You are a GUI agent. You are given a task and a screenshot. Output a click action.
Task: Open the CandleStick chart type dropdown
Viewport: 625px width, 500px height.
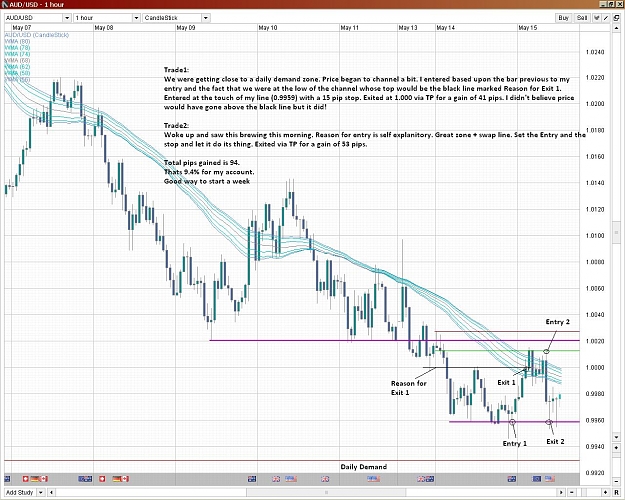(x=206, y=18)
